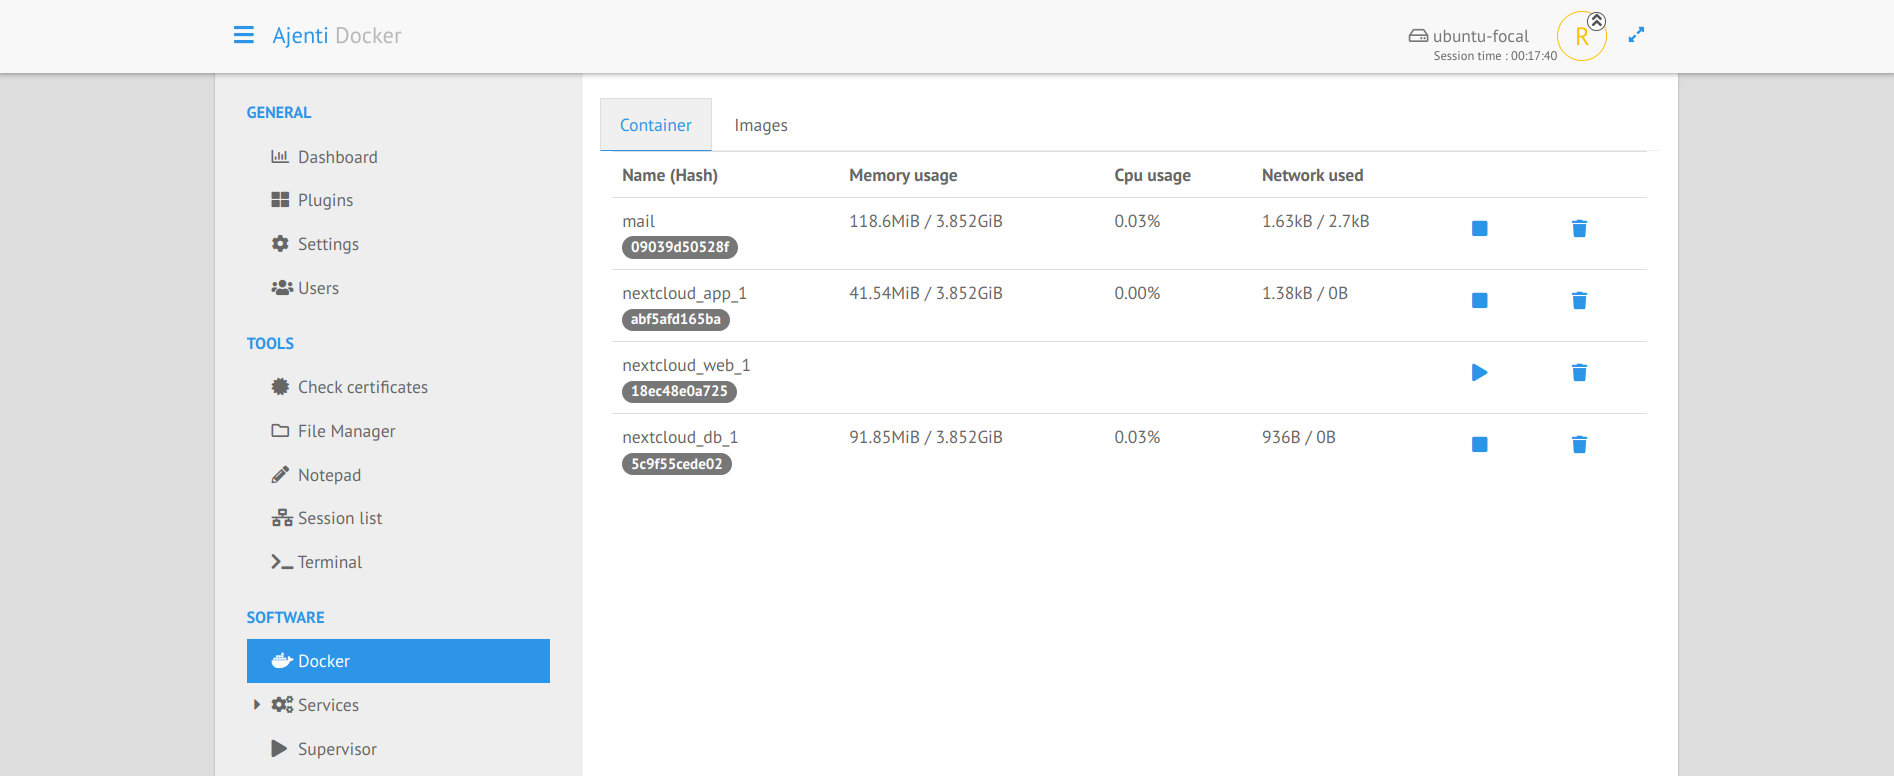
Task: Expand the Services submenu arrow
Action: pyautogui.click(x=256, y=705)
